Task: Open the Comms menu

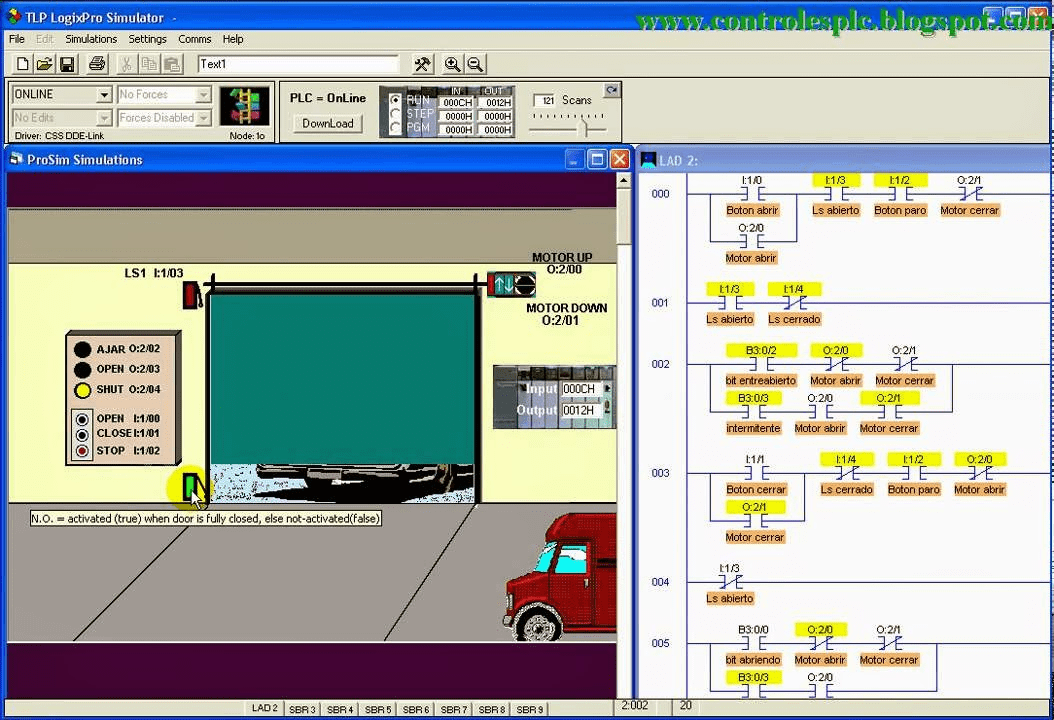Action: [x=194, y=39]
